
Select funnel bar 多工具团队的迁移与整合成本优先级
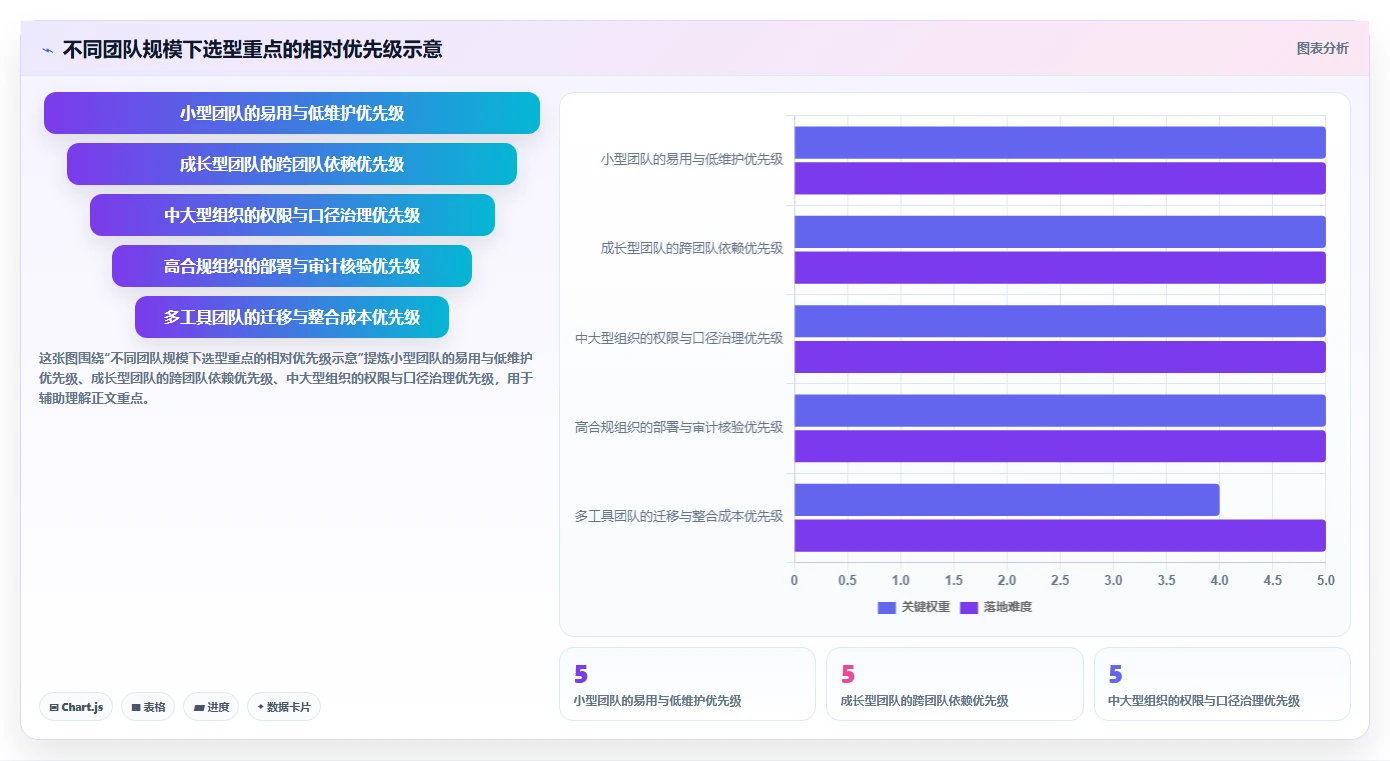292,317
